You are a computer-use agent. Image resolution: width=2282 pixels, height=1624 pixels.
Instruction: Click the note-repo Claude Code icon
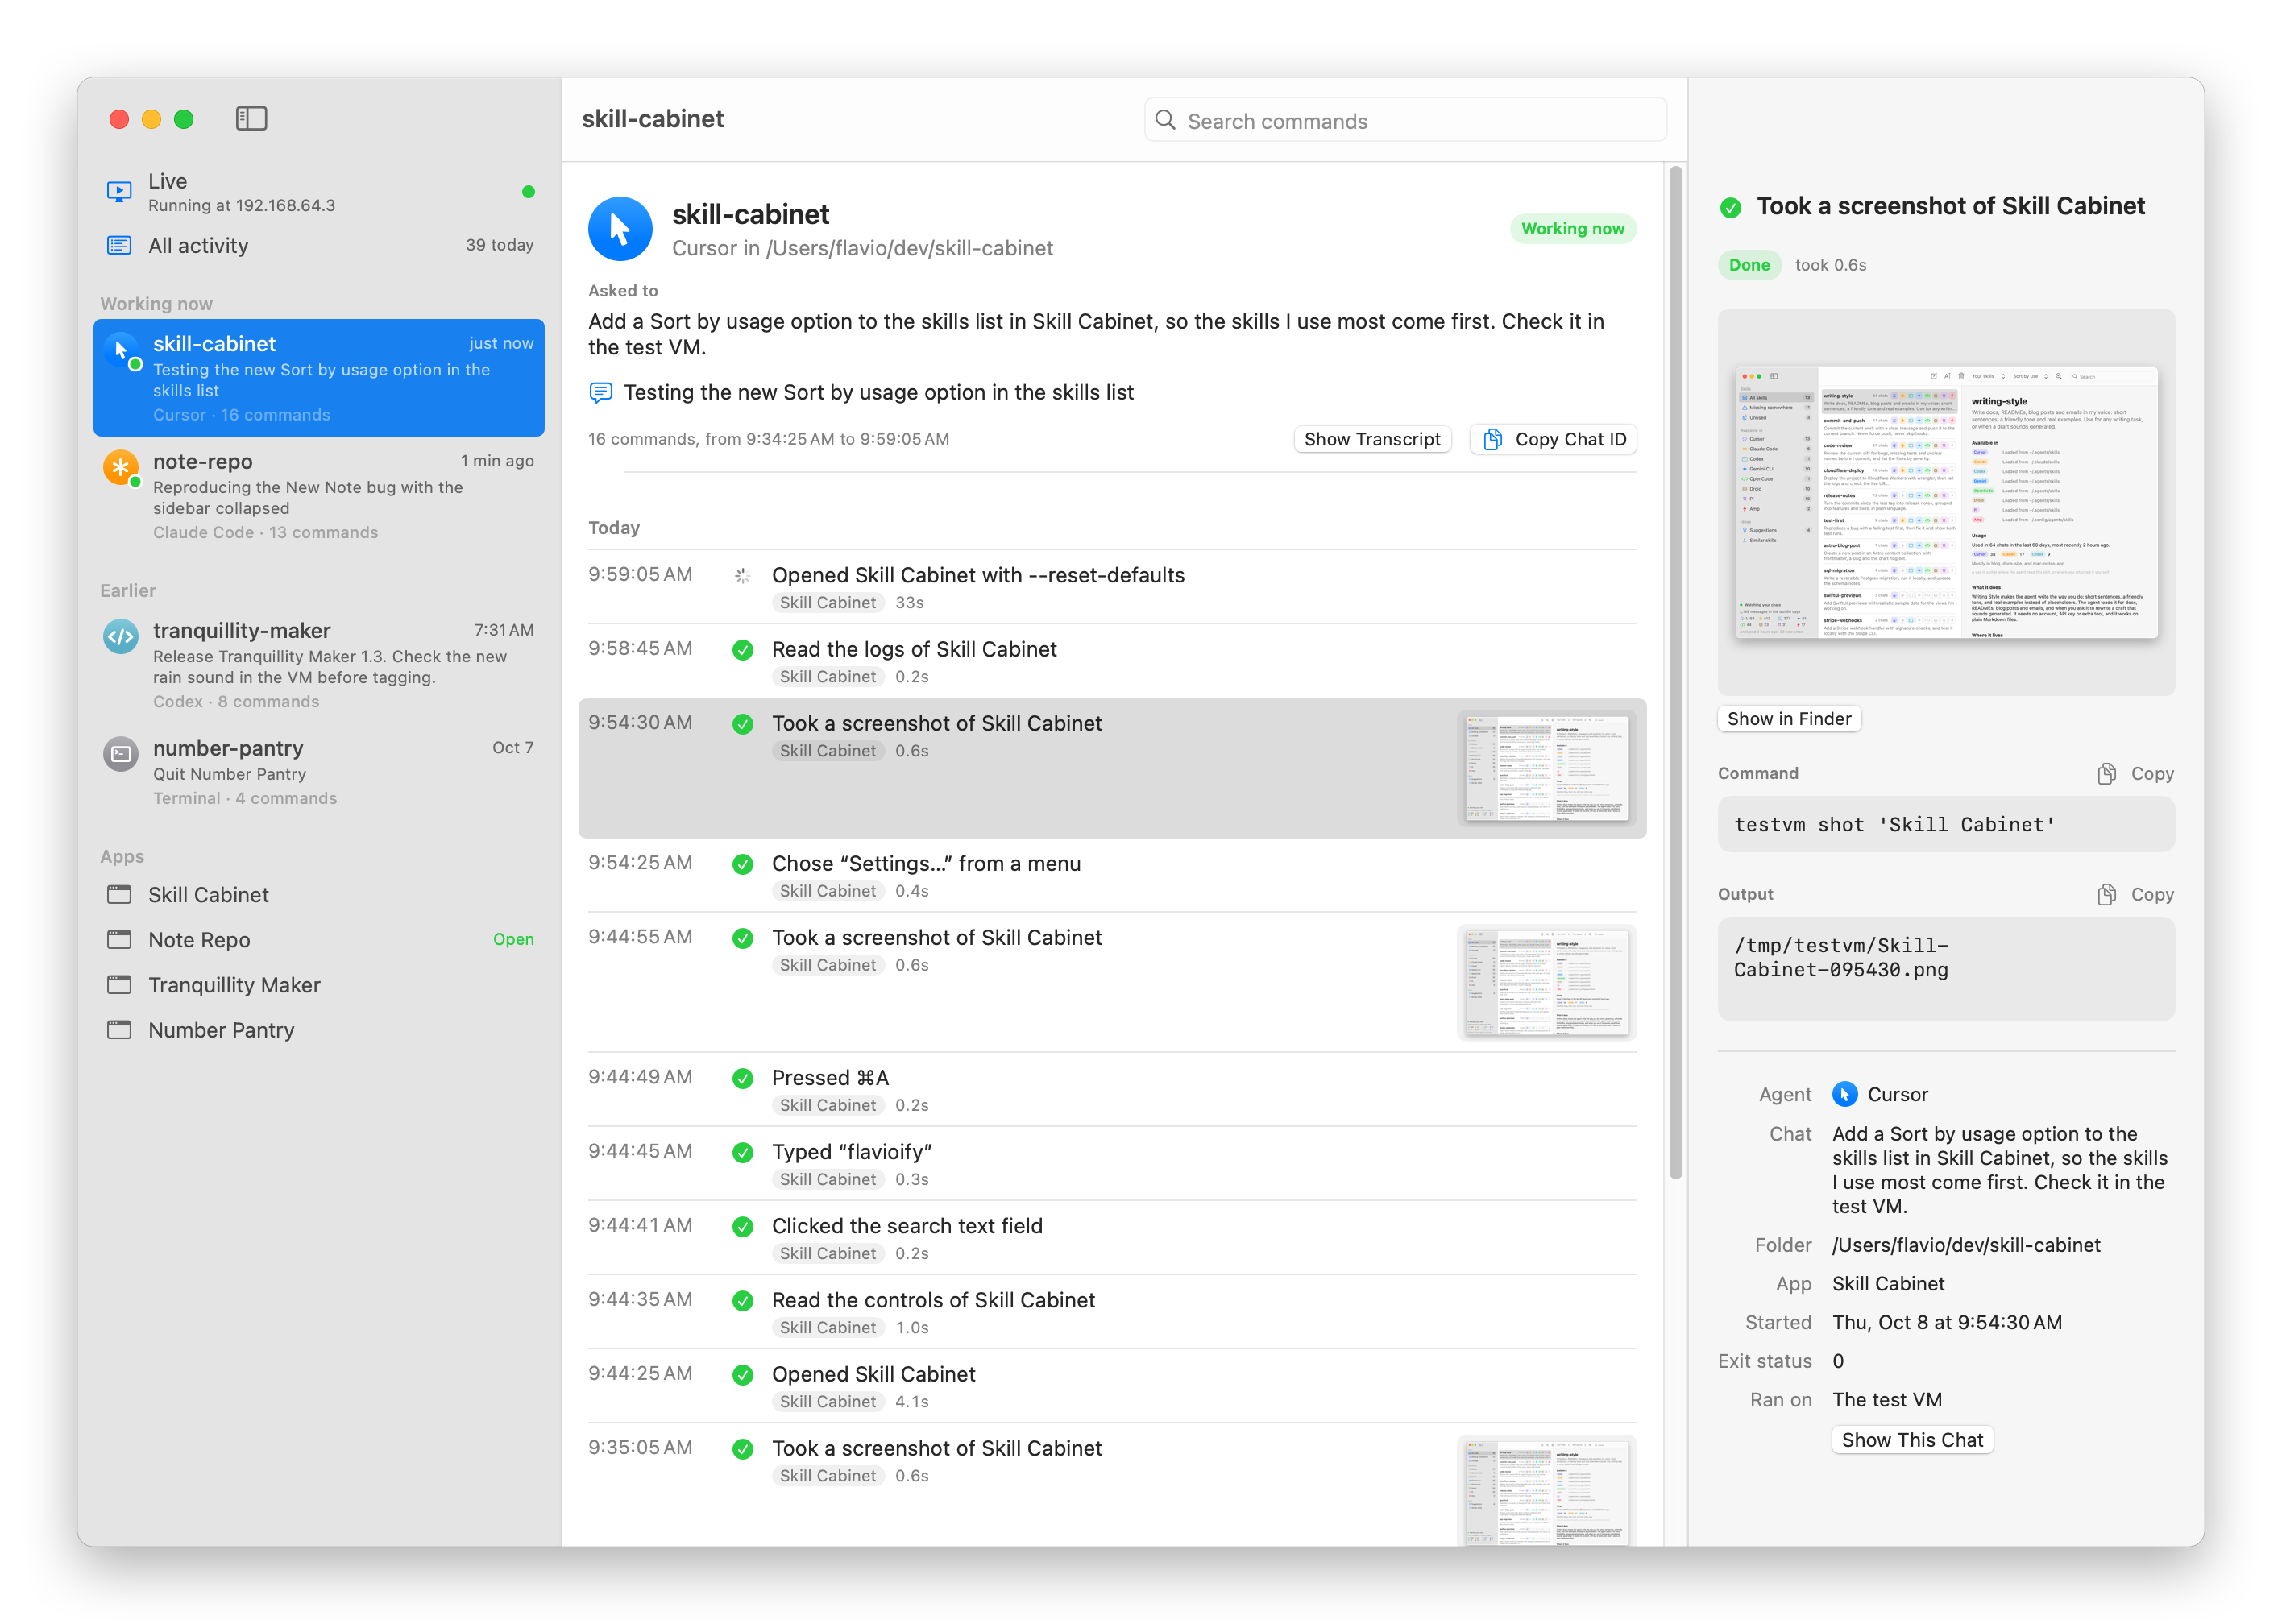pyautogui.click(x=122, y=469)
